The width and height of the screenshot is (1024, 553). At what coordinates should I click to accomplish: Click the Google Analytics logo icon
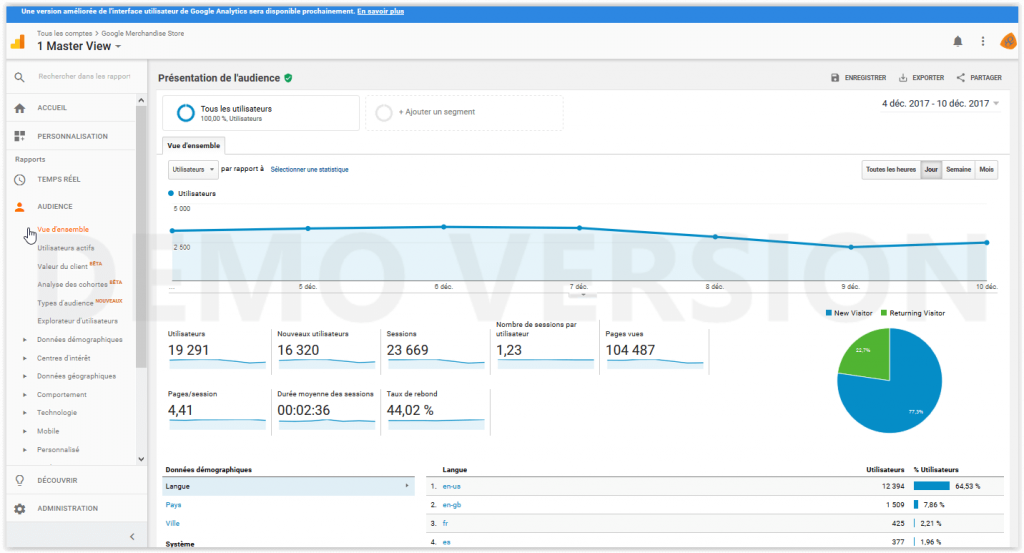tap(18, 41)
